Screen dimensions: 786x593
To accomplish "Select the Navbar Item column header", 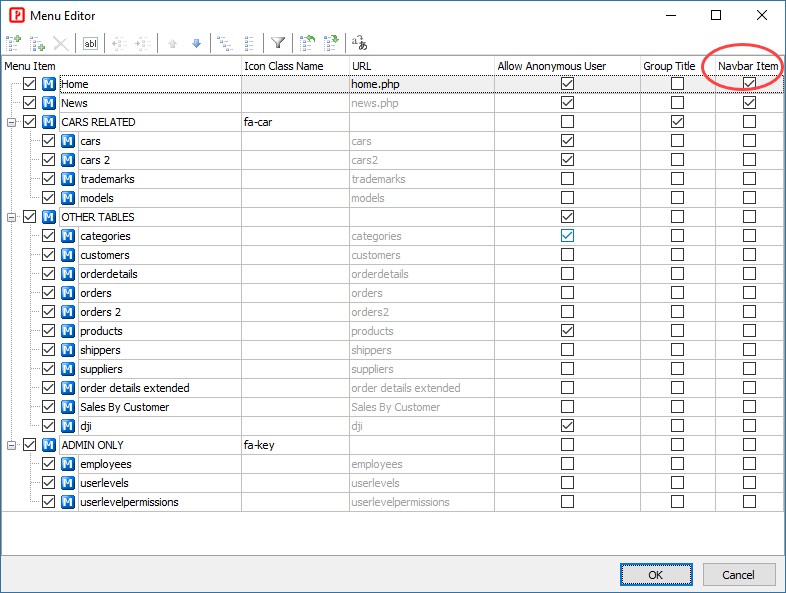I will (x=749, y=66).
